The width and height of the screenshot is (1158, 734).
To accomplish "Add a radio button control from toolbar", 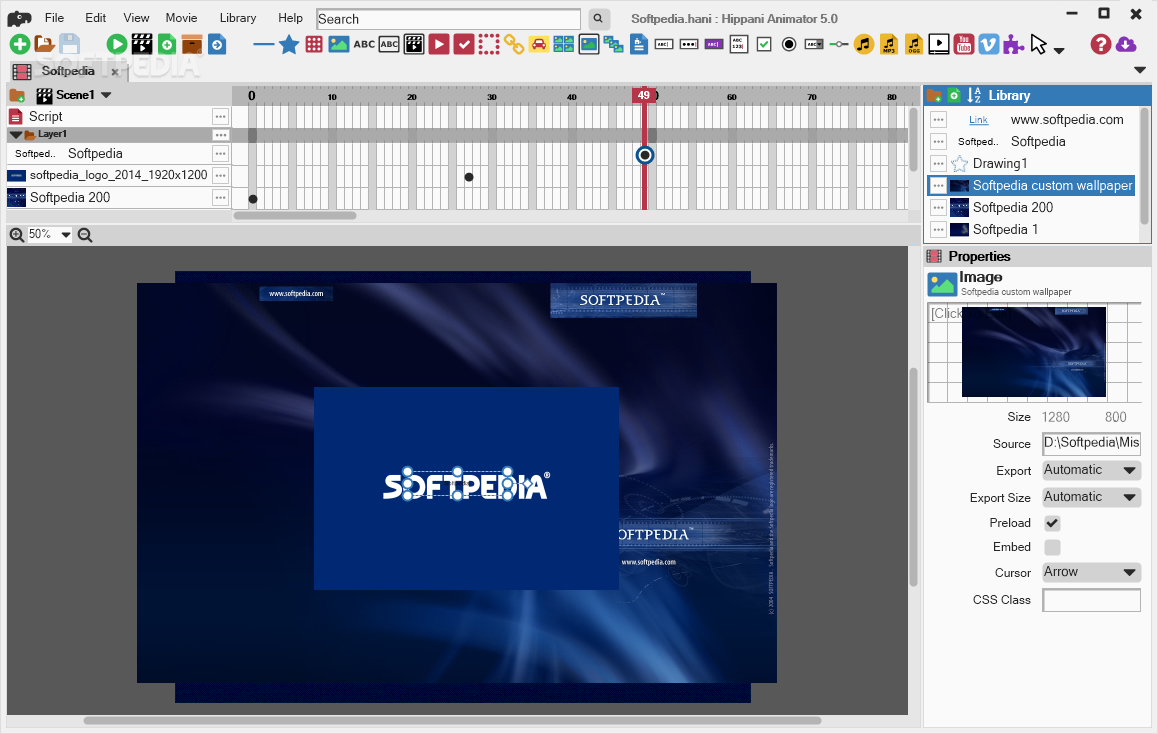I will coord(789,44).
